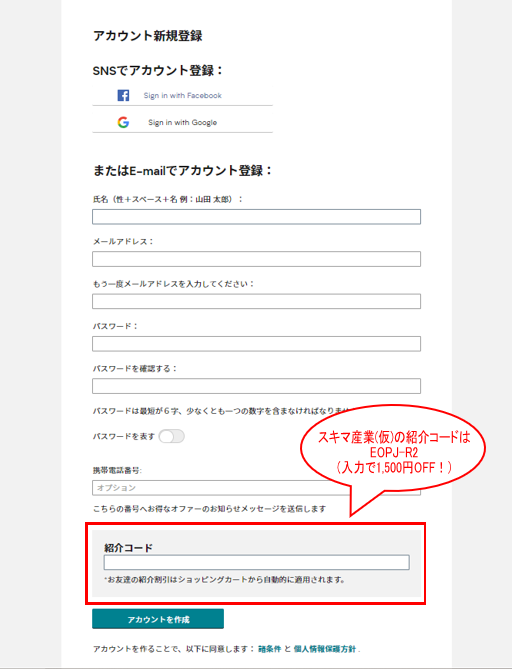This screenshot has width=512, height=669.
Task: Click the Google G logo icon
Action: pyautogui.click(x=123, y=122)
